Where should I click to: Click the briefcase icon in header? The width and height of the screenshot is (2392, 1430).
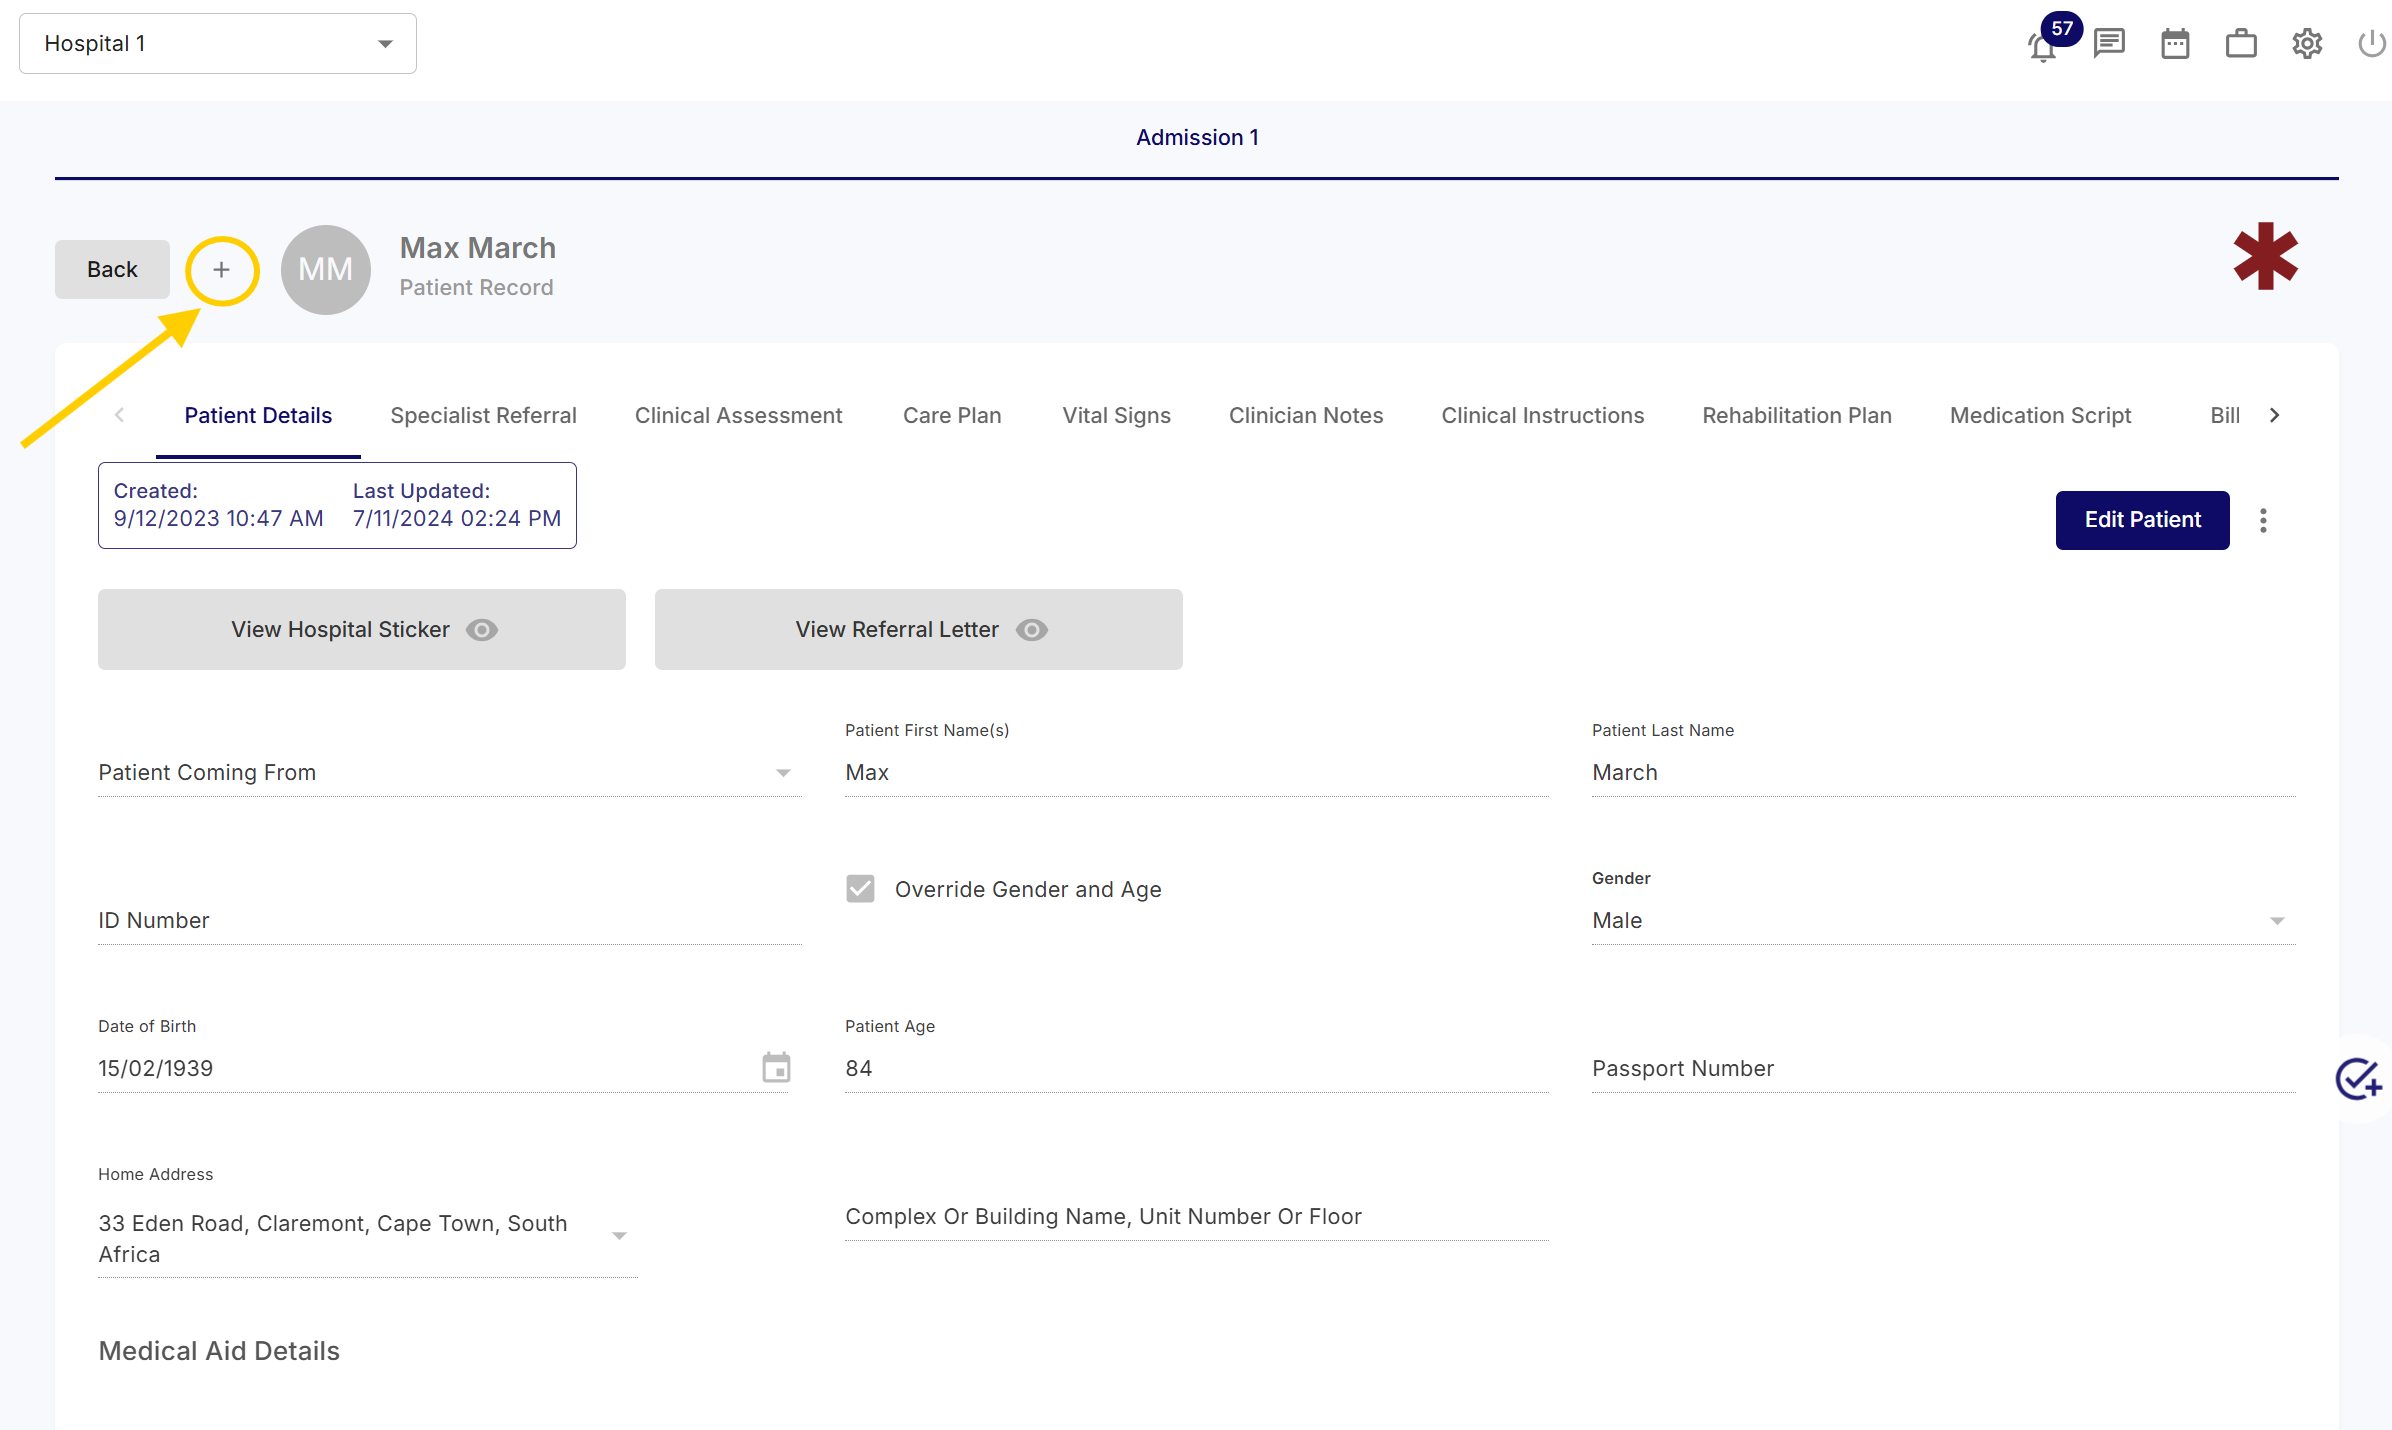[2241, 44]
